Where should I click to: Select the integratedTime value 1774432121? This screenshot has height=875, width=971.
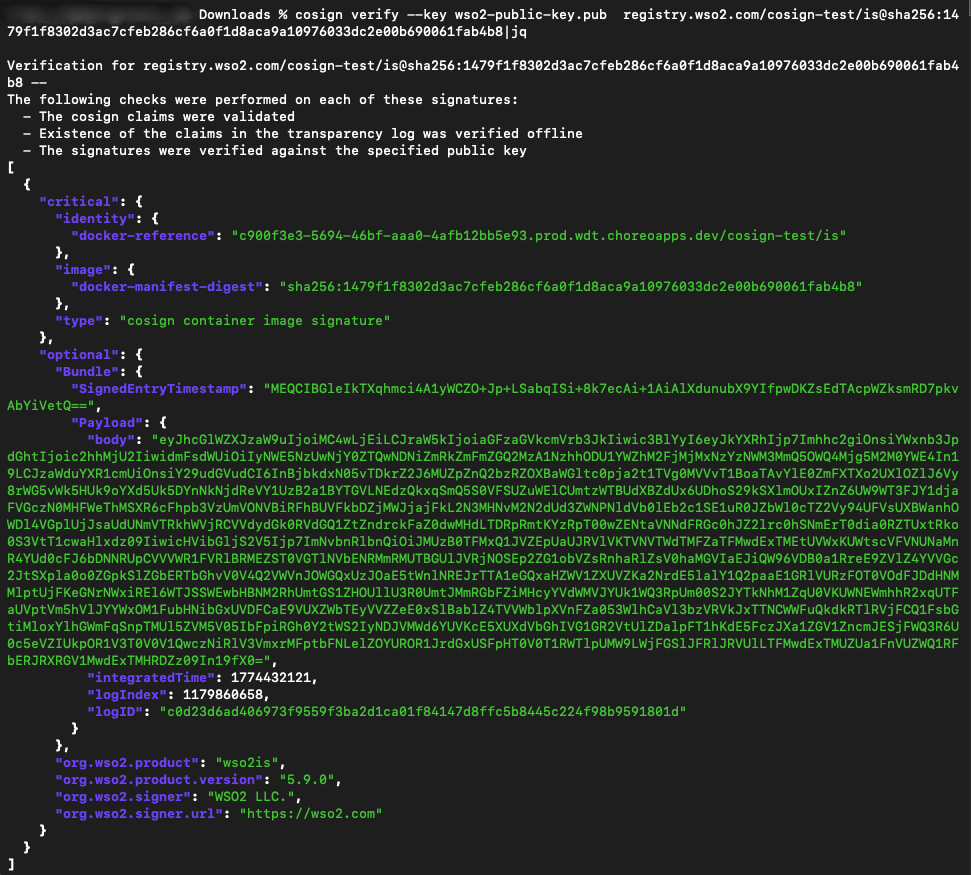(271, 678)
